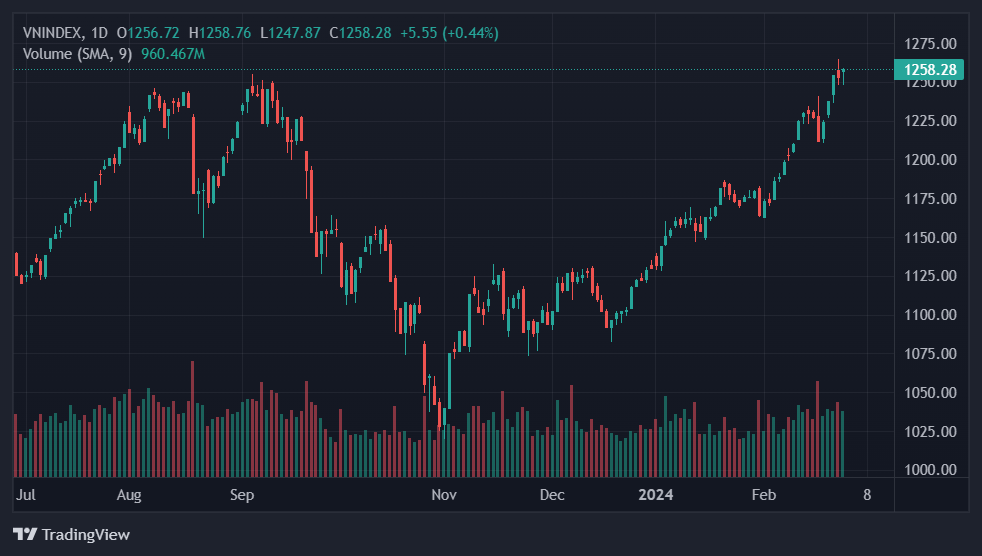Click the close value C1258.28

(x=361, y=33)
